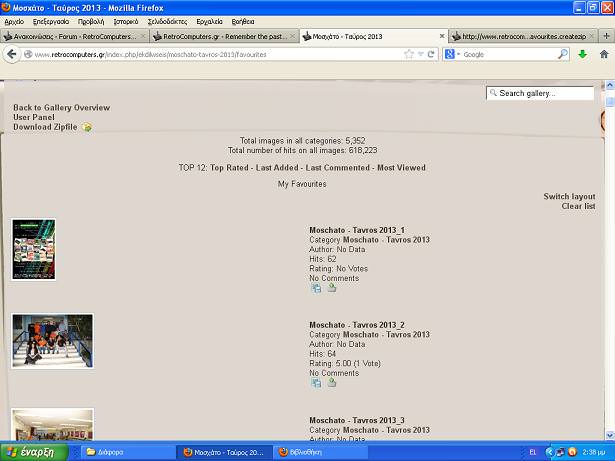Click the first icon under Moschato - Tavros 2013_1
Screen dimensions: 615x461
click(316, 288)
